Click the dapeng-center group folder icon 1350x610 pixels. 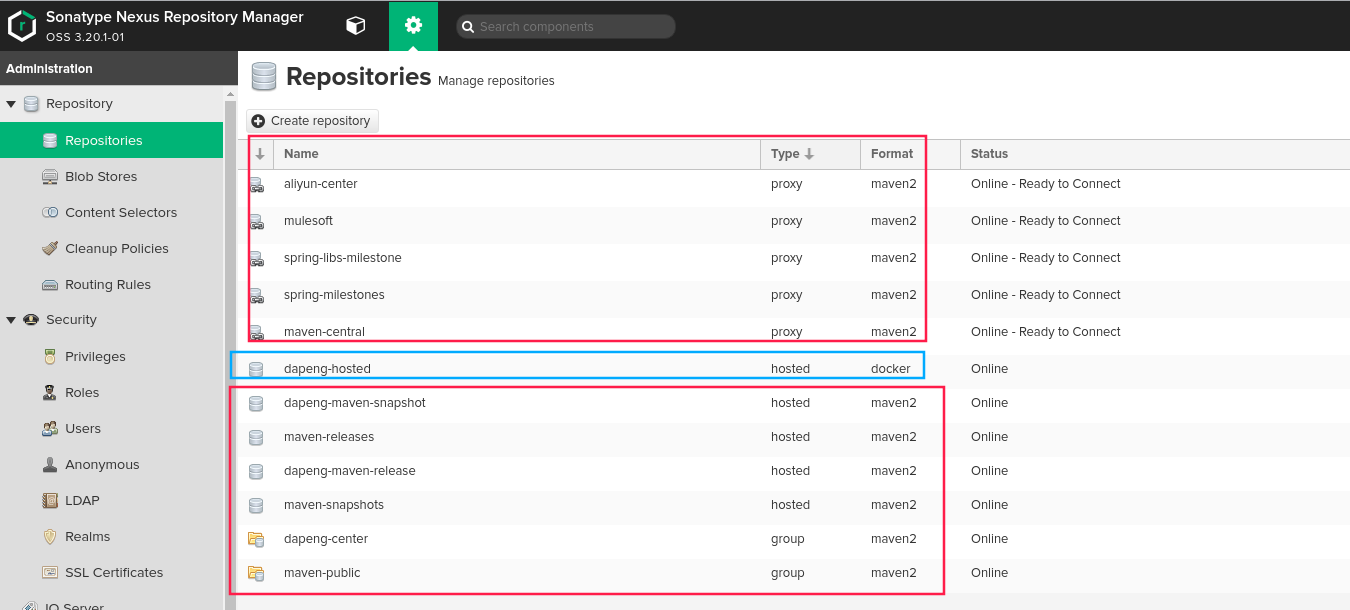pyautogui.click(x=256, y=539)
